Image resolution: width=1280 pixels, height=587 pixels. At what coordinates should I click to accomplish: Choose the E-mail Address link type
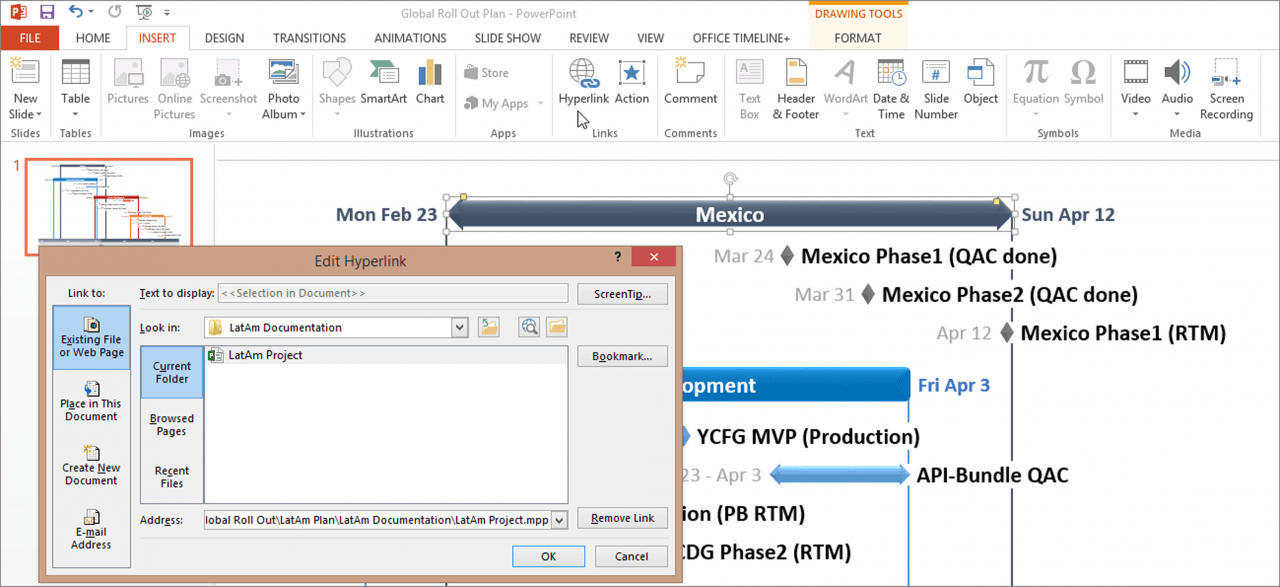tap(91, 529)
